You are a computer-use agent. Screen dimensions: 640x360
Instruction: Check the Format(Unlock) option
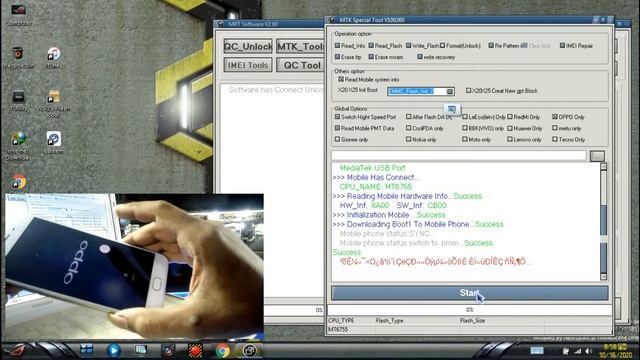pos(442,45)
